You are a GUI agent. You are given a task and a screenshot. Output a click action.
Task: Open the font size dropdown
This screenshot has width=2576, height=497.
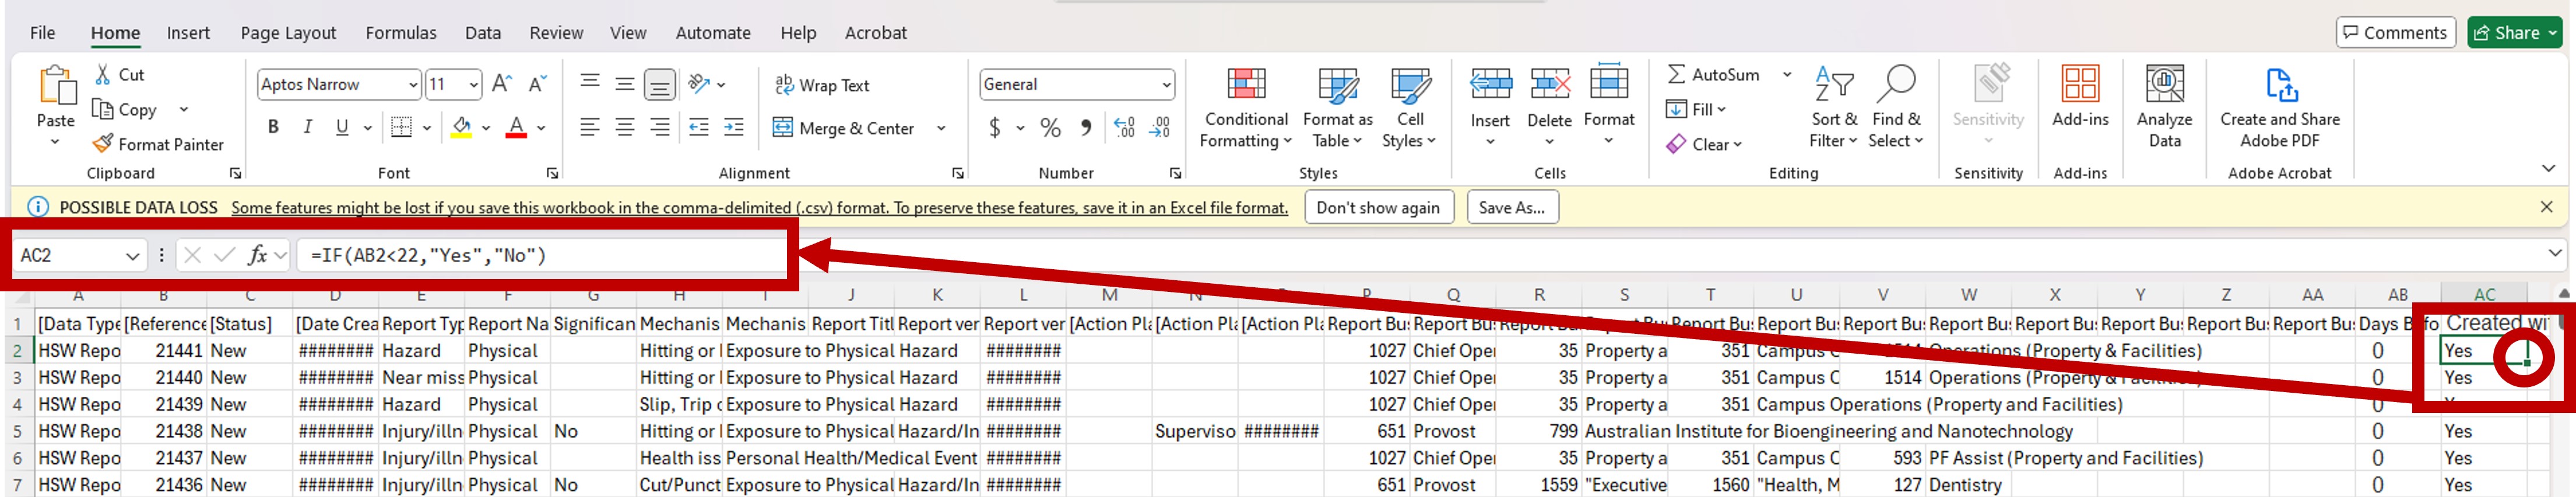474,85
